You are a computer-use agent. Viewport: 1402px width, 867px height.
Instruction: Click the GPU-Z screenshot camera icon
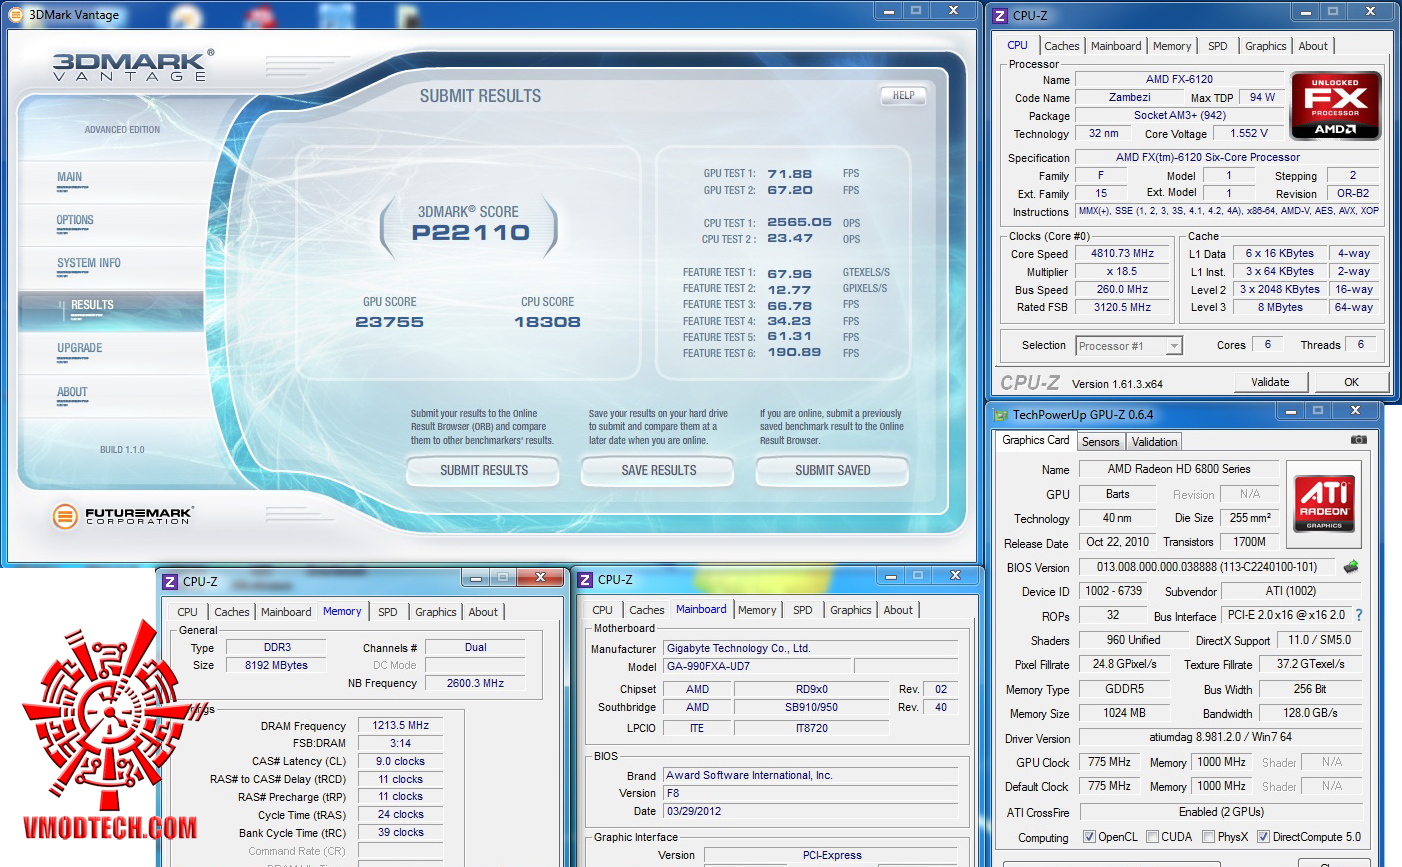click(1358, 440)
